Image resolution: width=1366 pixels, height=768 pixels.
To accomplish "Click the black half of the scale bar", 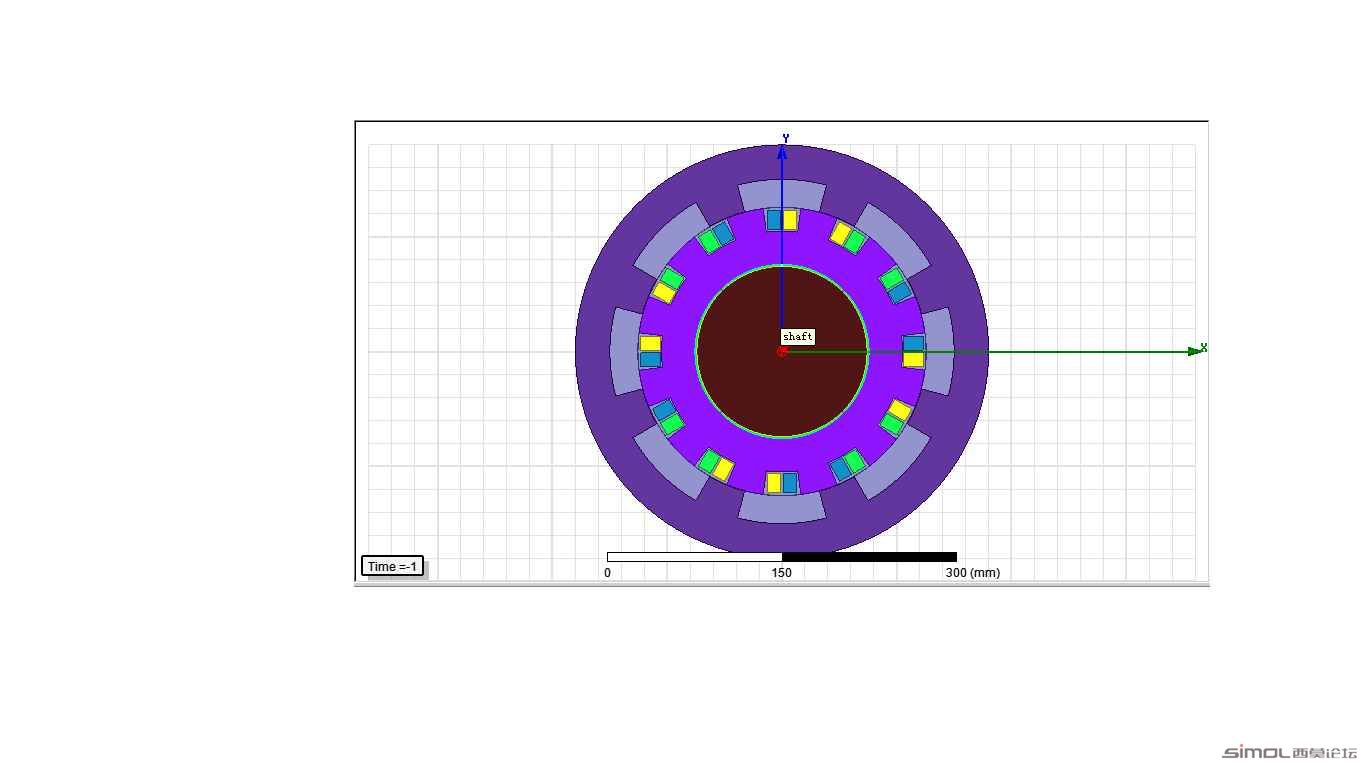I will tap(869, 557).
